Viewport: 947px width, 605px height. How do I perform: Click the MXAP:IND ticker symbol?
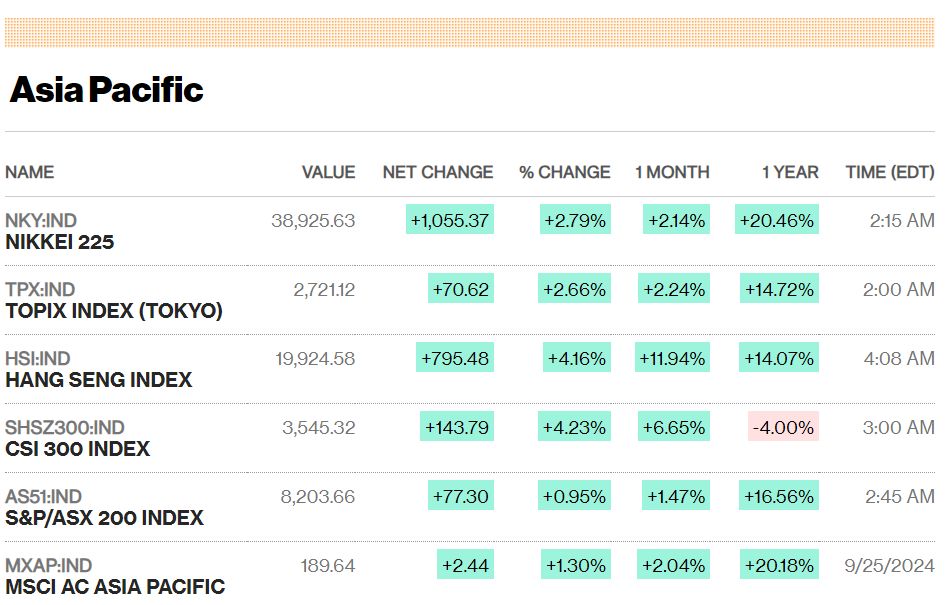48,566
